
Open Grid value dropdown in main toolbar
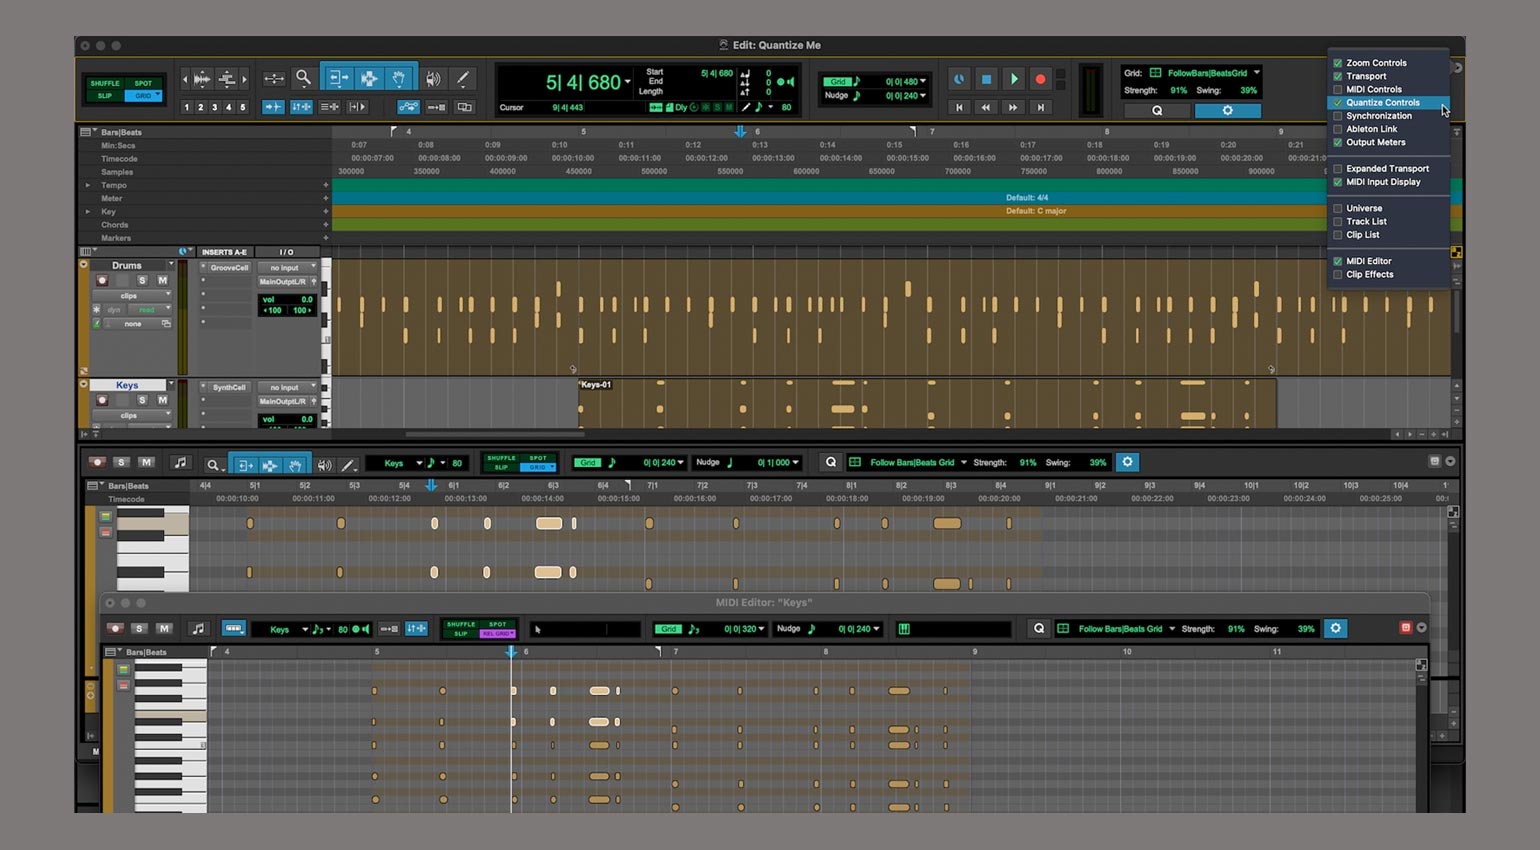(x=923, y=81)
